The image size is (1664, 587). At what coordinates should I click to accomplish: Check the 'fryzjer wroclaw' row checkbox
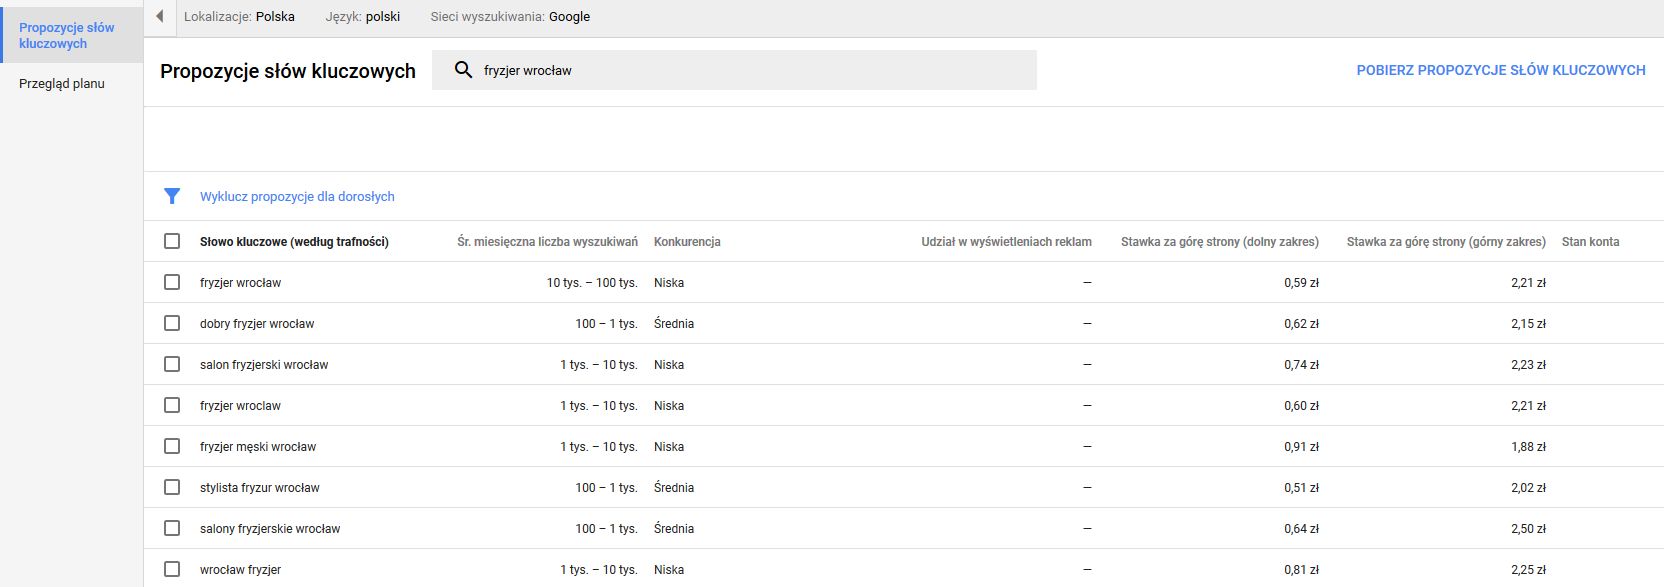[x=172, y=405]
